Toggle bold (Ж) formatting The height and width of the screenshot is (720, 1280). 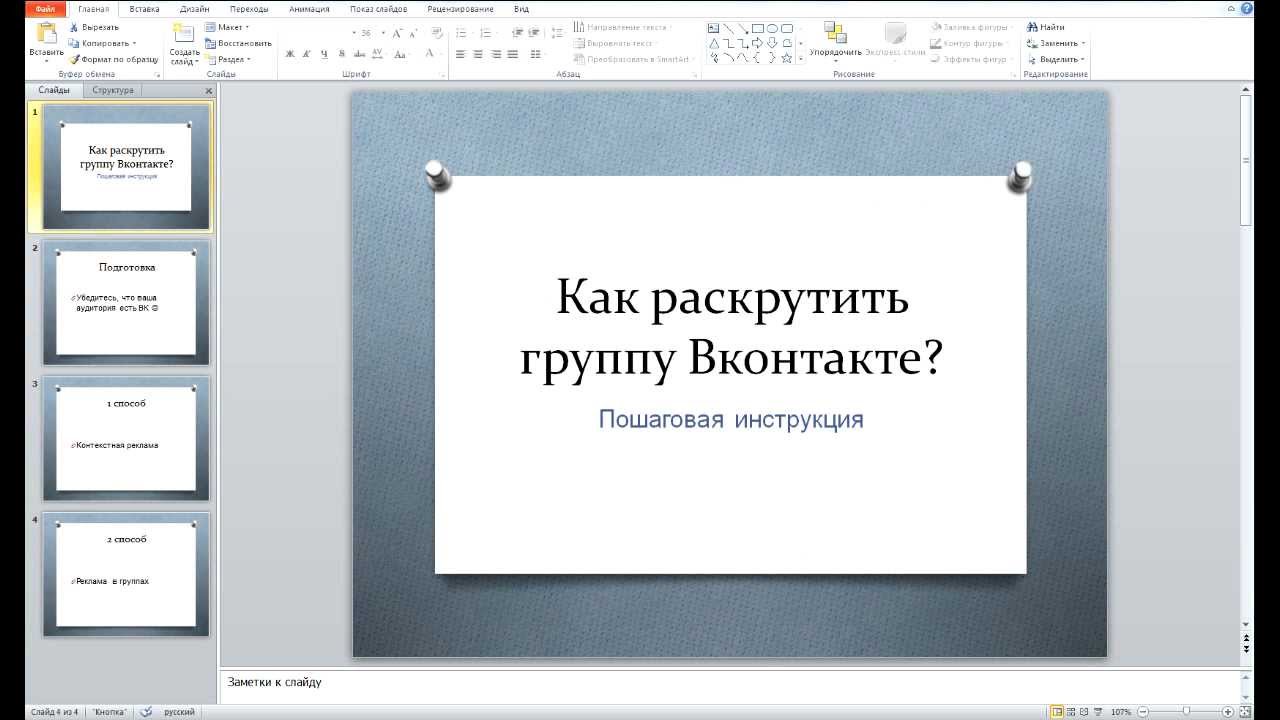click(x=290, y=54)
